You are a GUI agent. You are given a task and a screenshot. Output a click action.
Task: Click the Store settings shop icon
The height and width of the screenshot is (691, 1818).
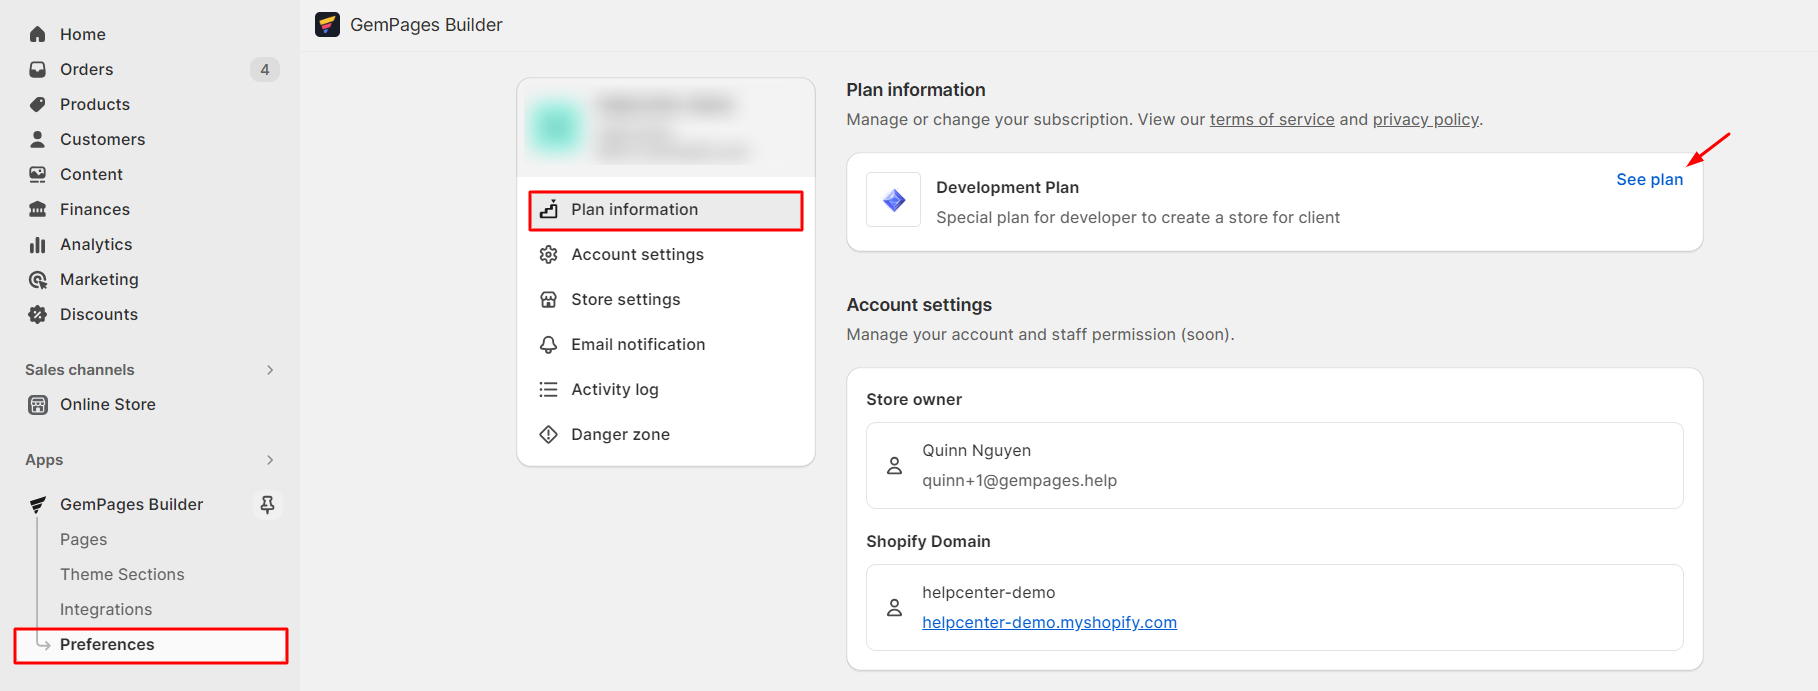[x=548, y=299]
